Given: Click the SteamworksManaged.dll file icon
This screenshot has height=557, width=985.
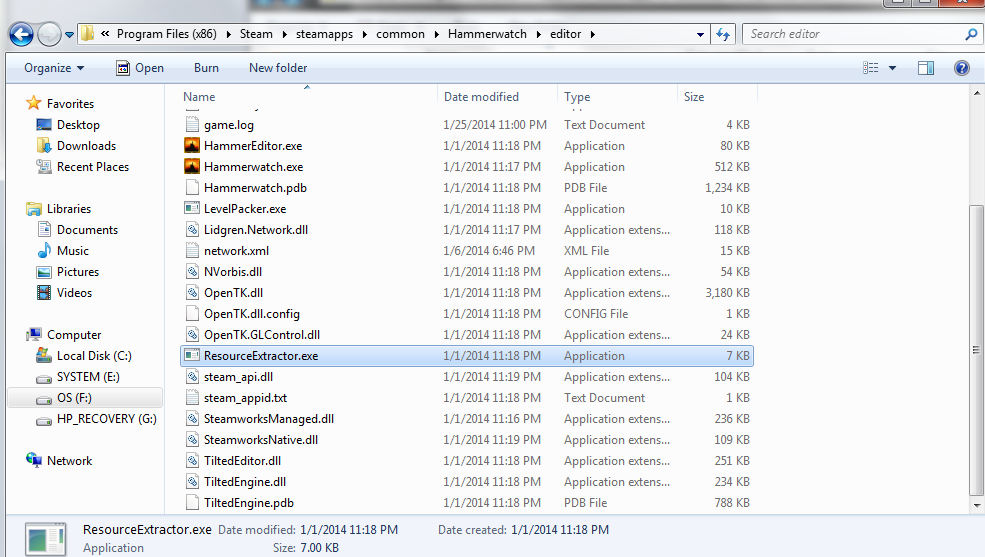Looking at the screenshot, I should [x=192, y=419].
